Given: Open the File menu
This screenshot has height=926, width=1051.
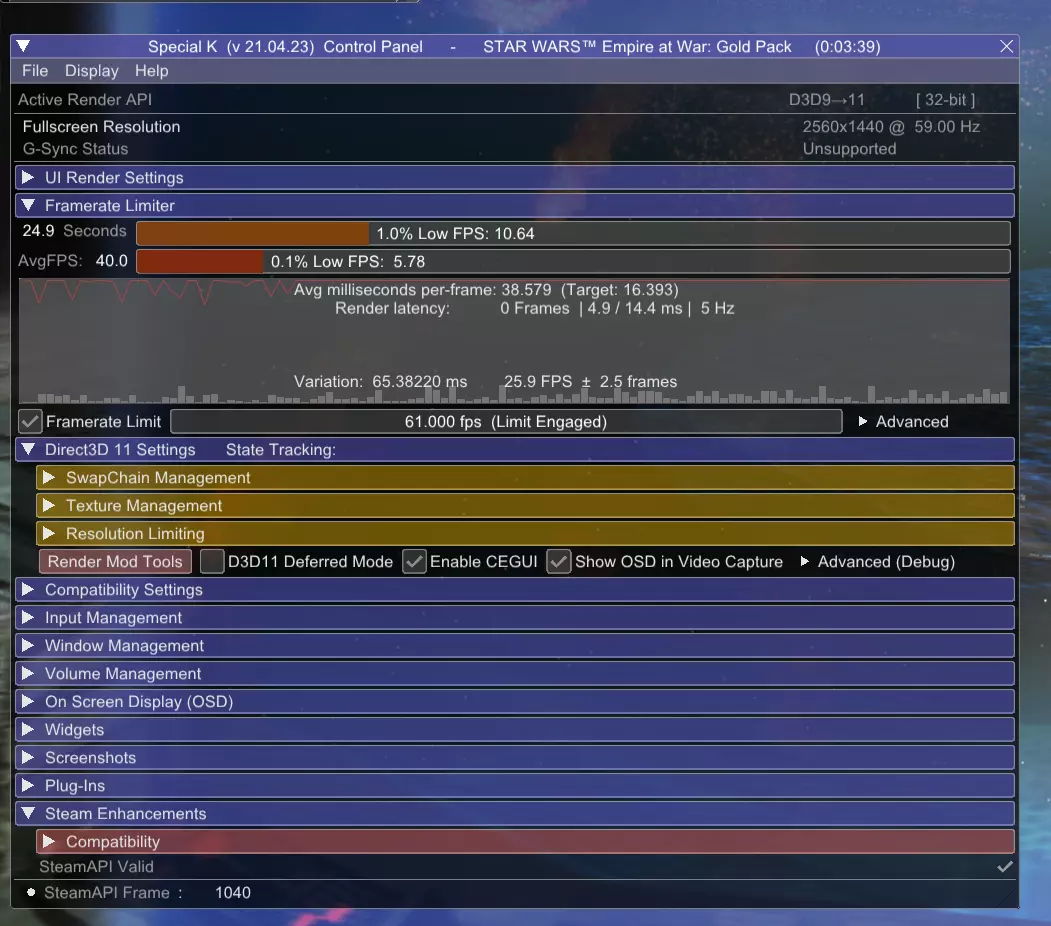Looking at the screenshot, I should click(x=35, y=71).
